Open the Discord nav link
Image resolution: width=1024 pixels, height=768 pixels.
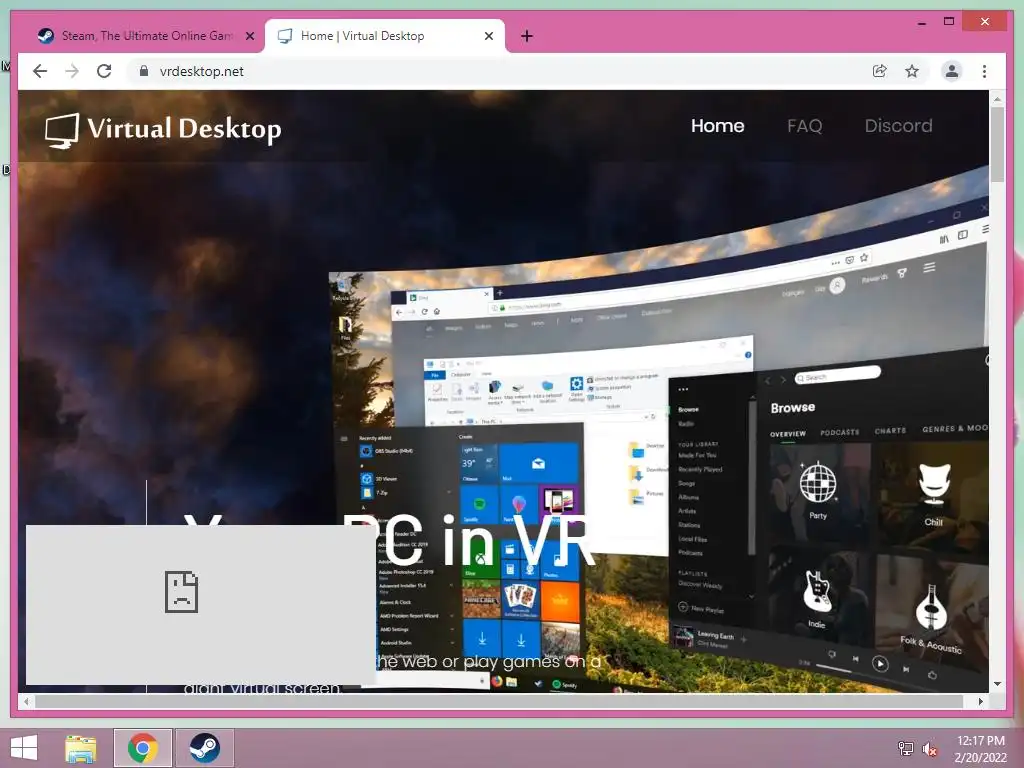(898, 125)
